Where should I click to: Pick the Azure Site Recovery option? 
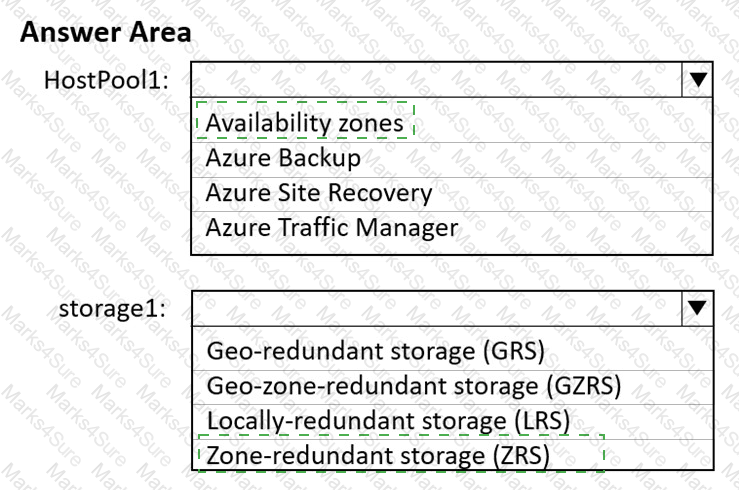(x=319, y=193)
